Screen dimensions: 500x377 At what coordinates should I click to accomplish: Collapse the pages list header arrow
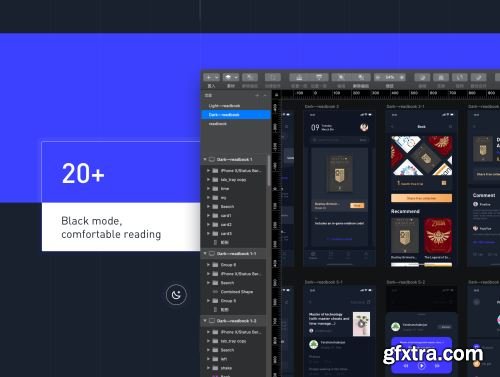pos(265,95)
